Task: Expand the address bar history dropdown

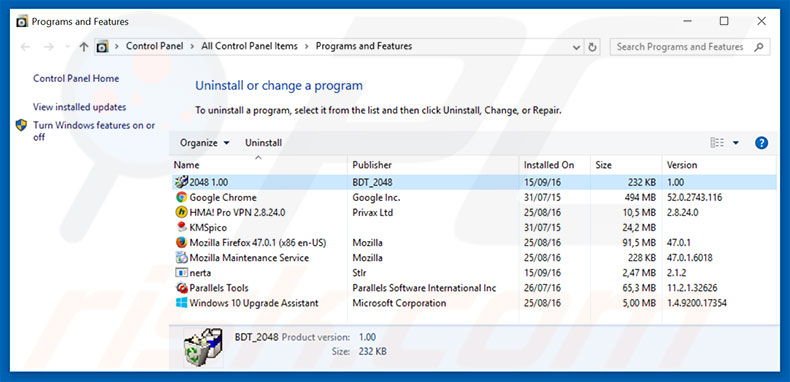Action: 577,47
